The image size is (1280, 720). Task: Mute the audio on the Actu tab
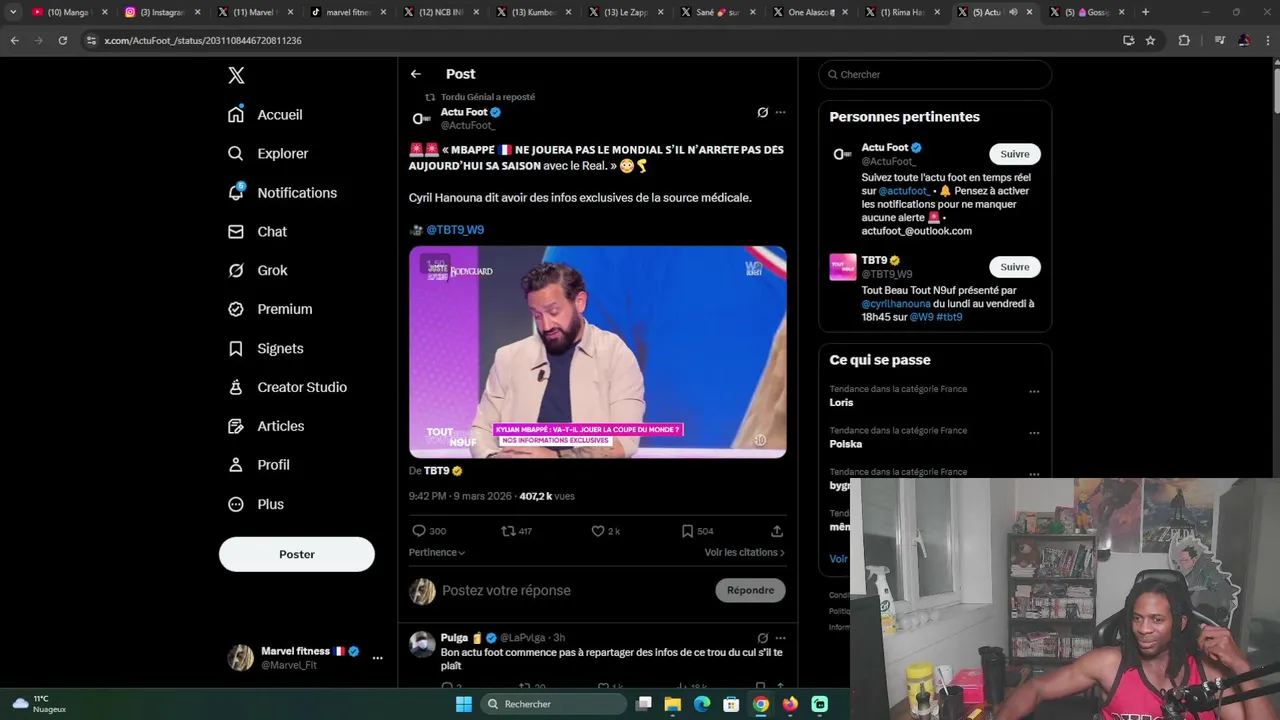point(1012,12)
